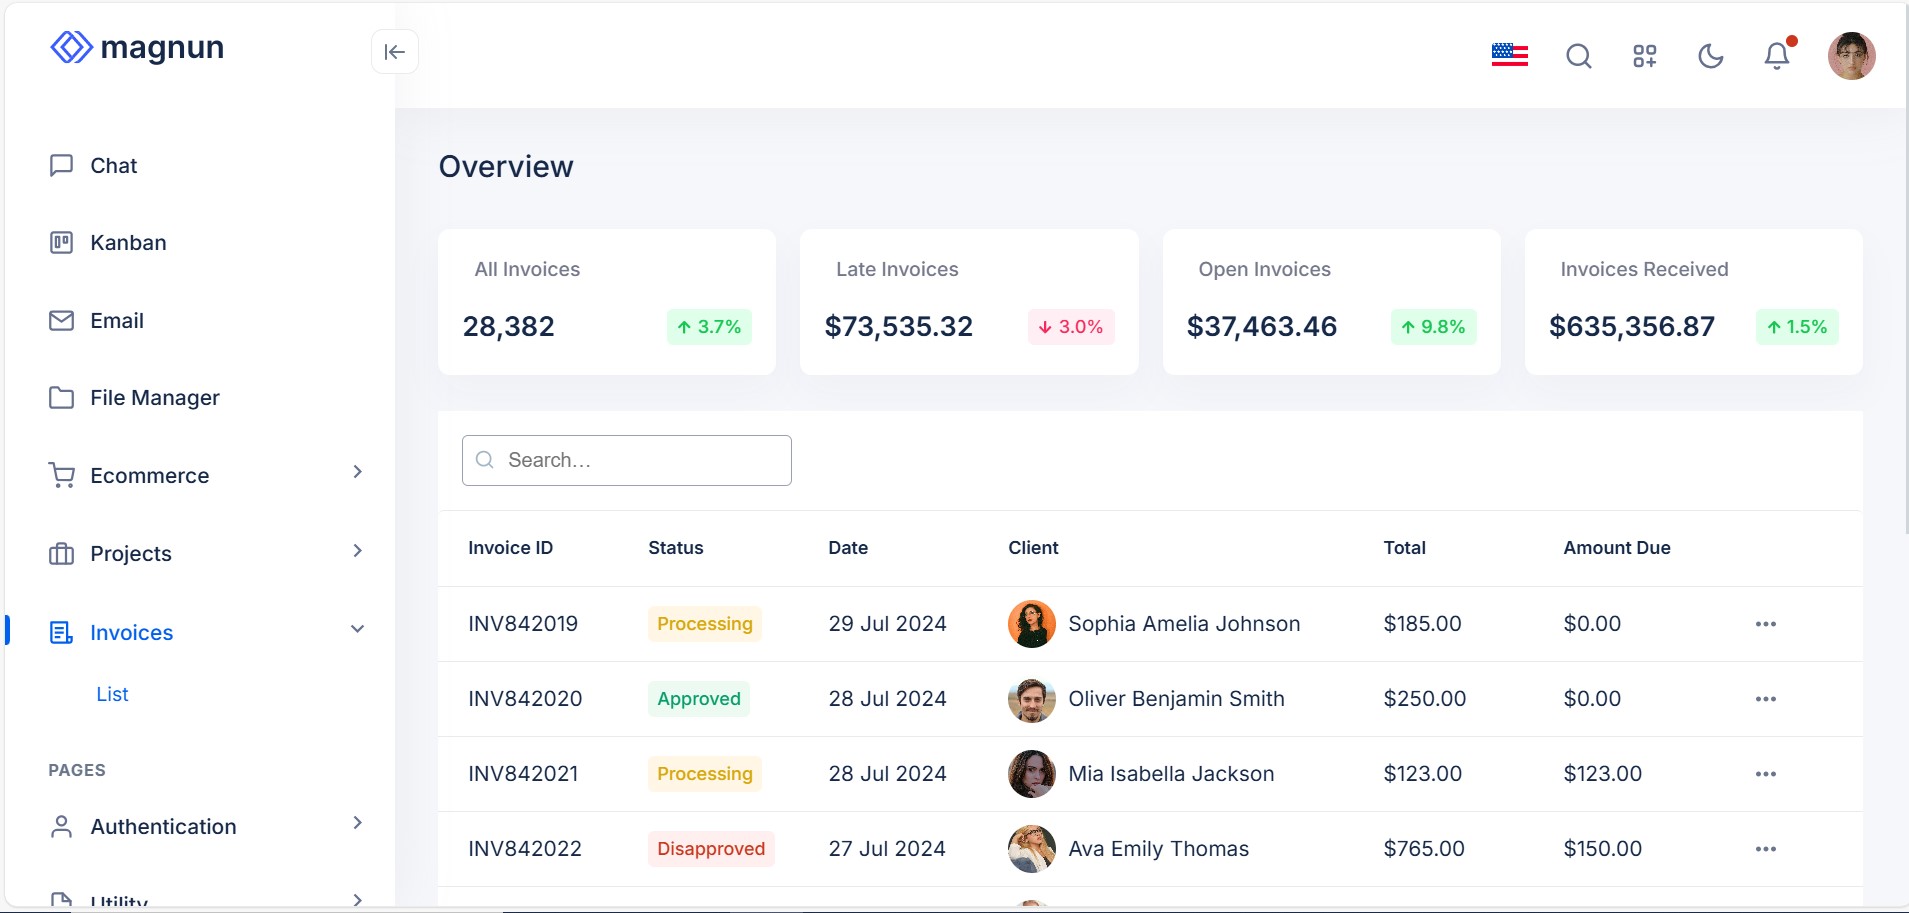This screenshot has height=913, width=1909.
Task: Collapse the Invoices submenu
Action: (x=355, y=629)
